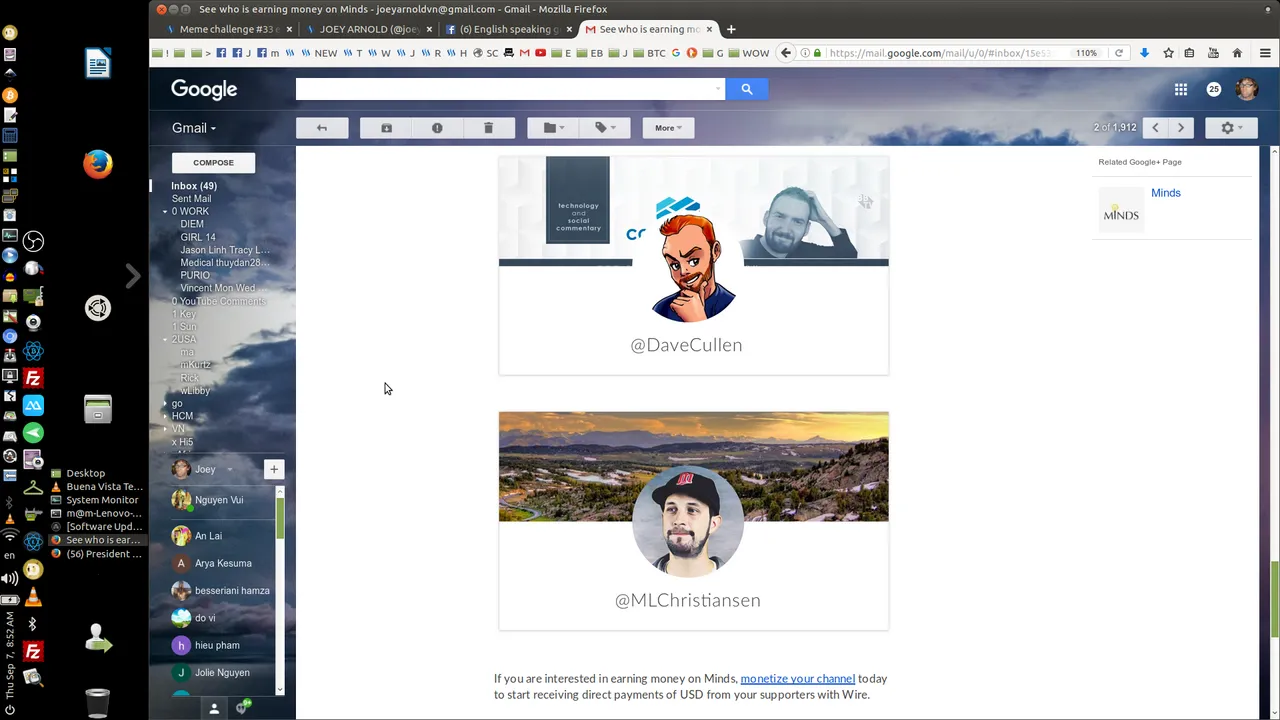Go to the older email arrow

click(1181, 128)
